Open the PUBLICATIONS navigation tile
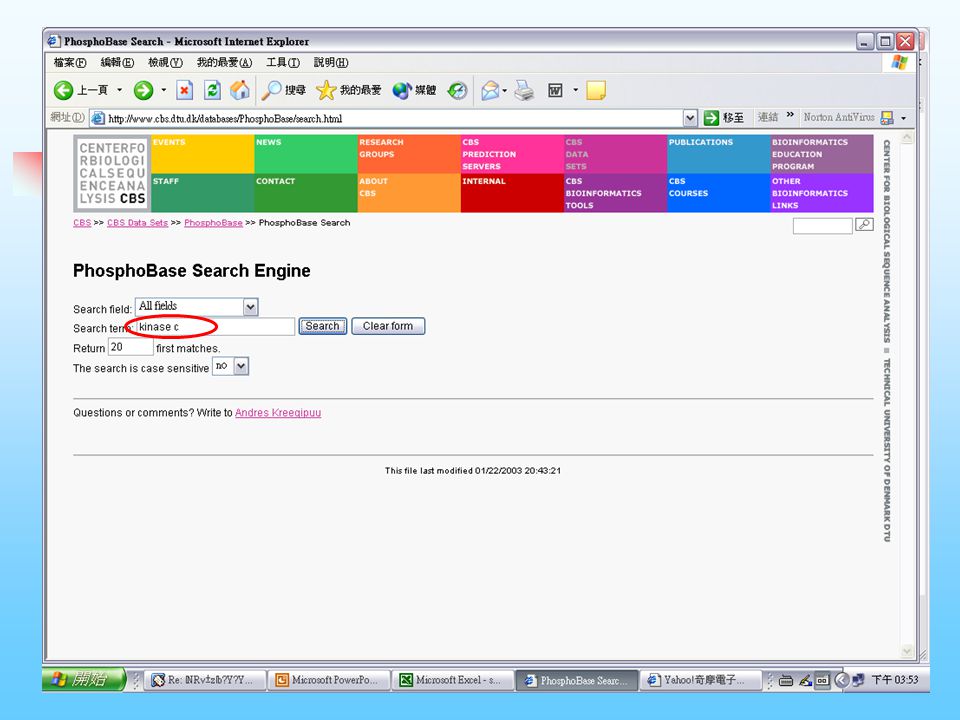Screen dimensions: 960x720 tap(719, 154)
